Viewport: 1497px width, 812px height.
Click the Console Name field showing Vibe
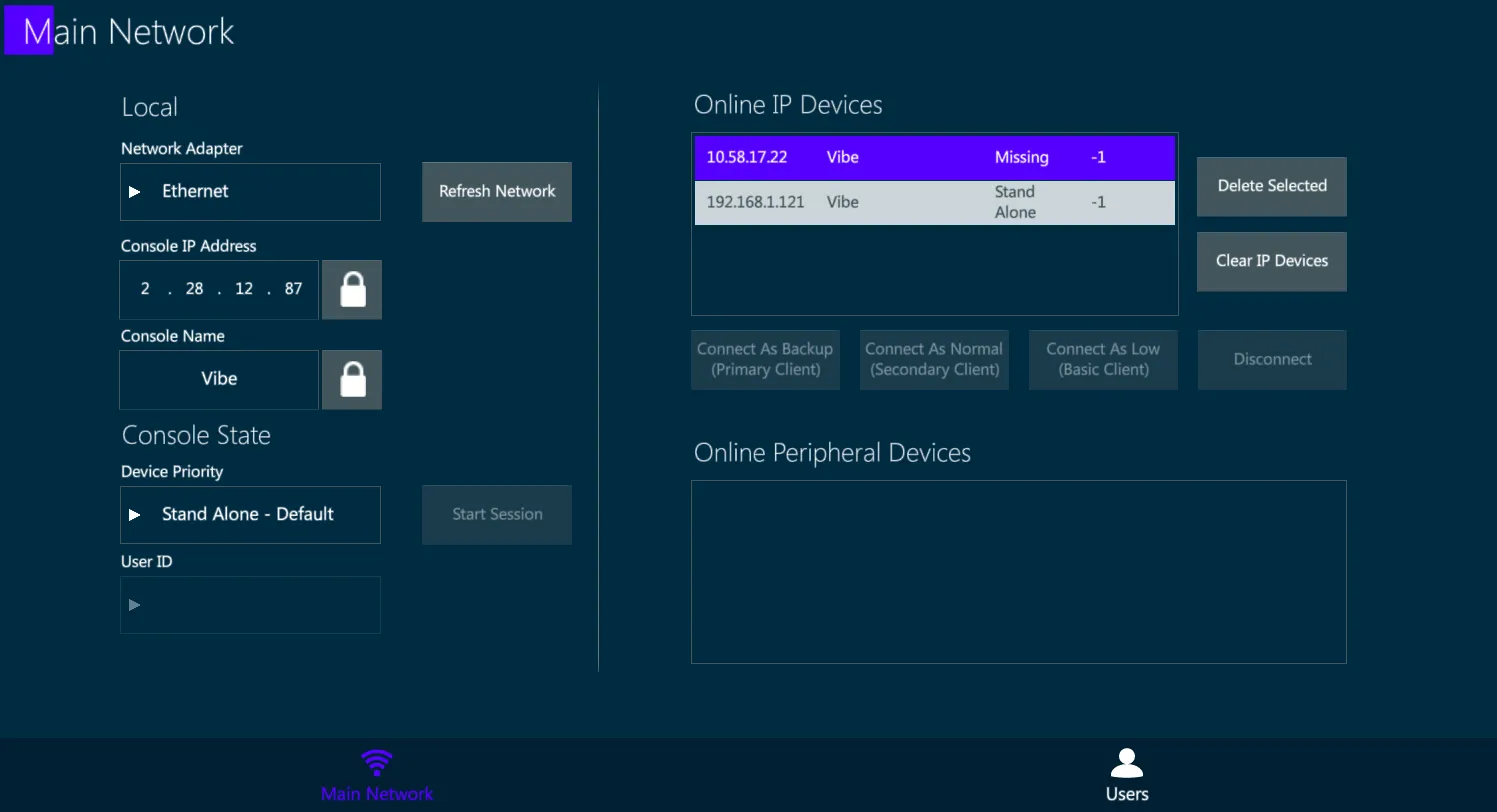click(219, 380)
